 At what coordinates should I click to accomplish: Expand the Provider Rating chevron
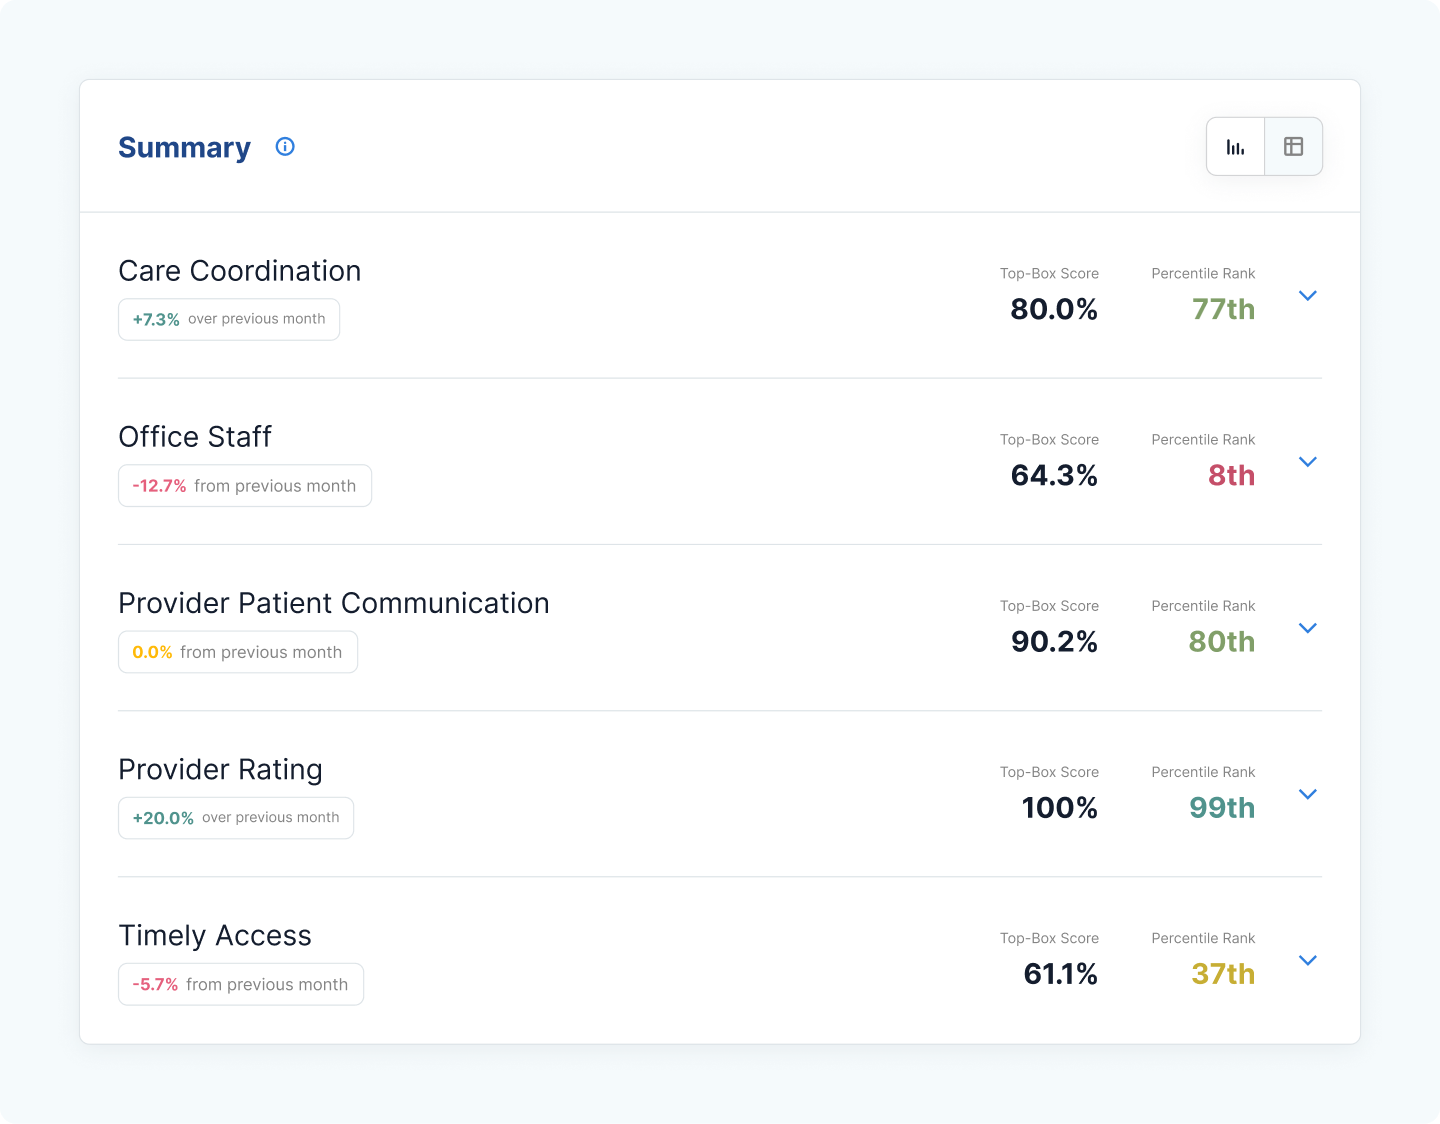pyautogui.click(x=1307, y=794)
